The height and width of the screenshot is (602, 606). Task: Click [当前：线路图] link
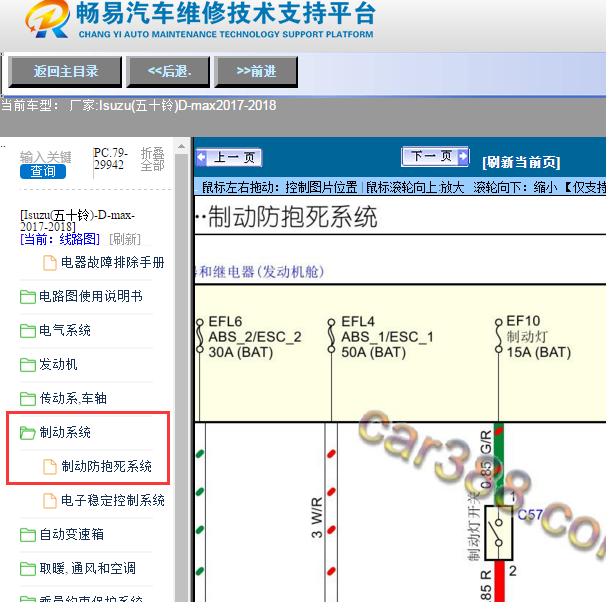60,239
